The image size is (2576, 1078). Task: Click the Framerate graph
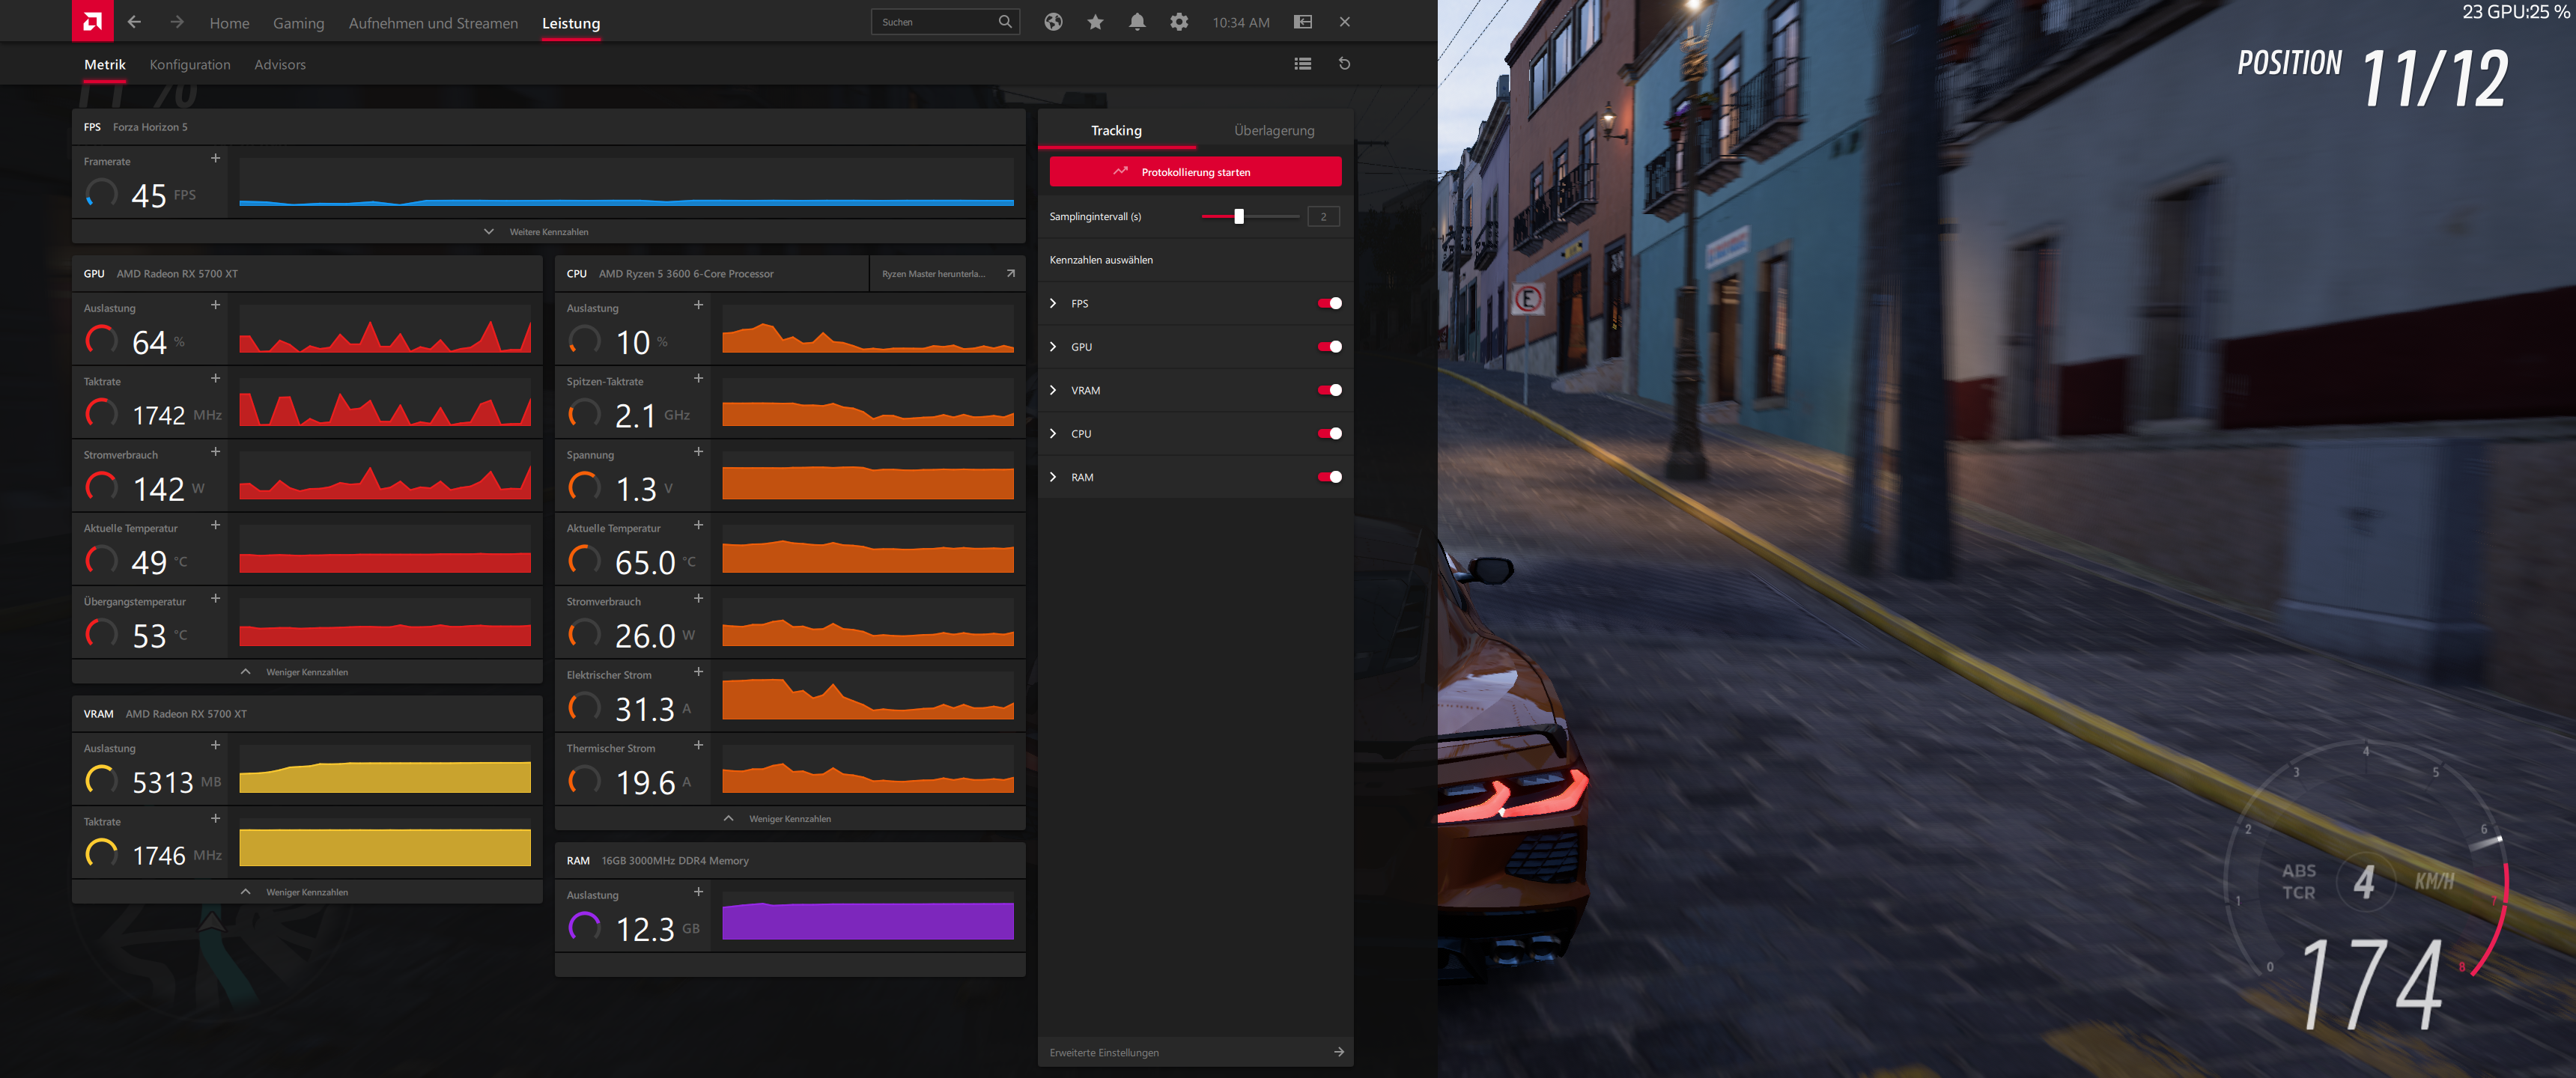click(626, 183)
